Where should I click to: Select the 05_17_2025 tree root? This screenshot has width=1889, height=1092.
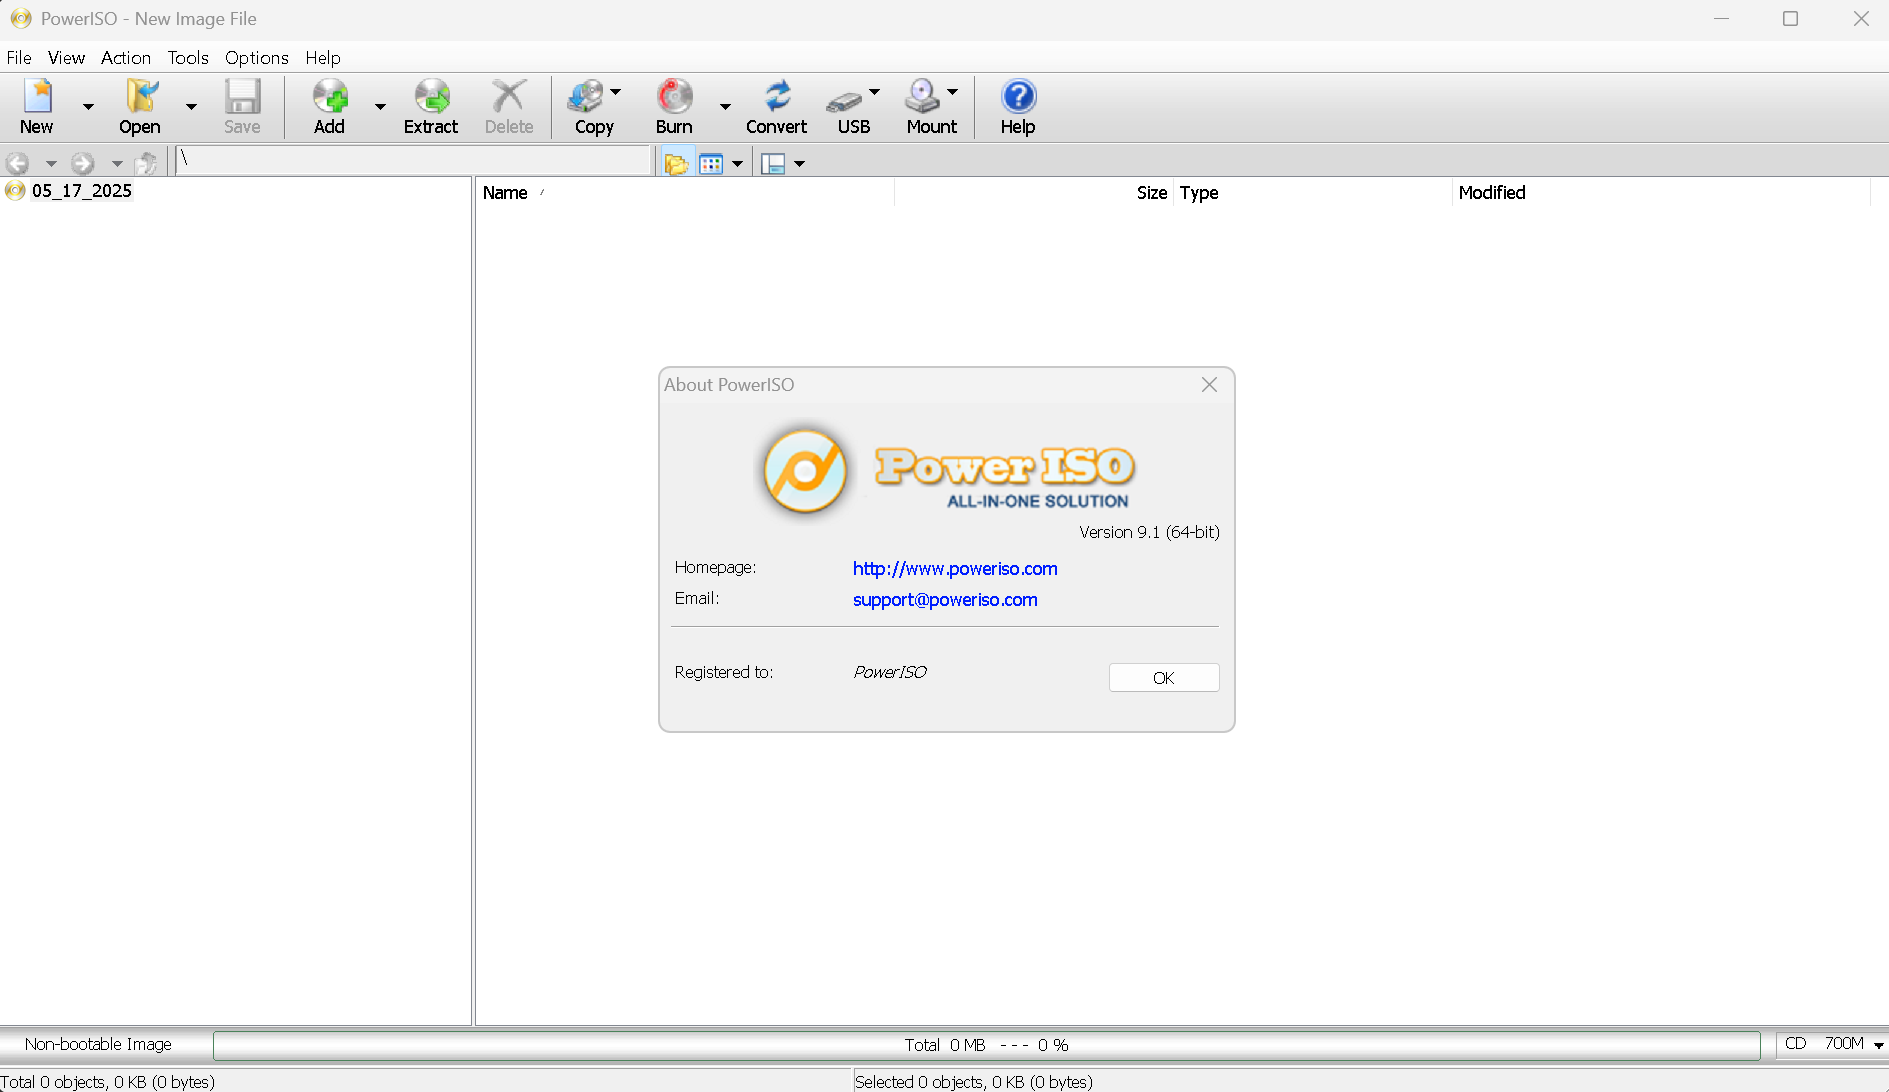(81, 191)
